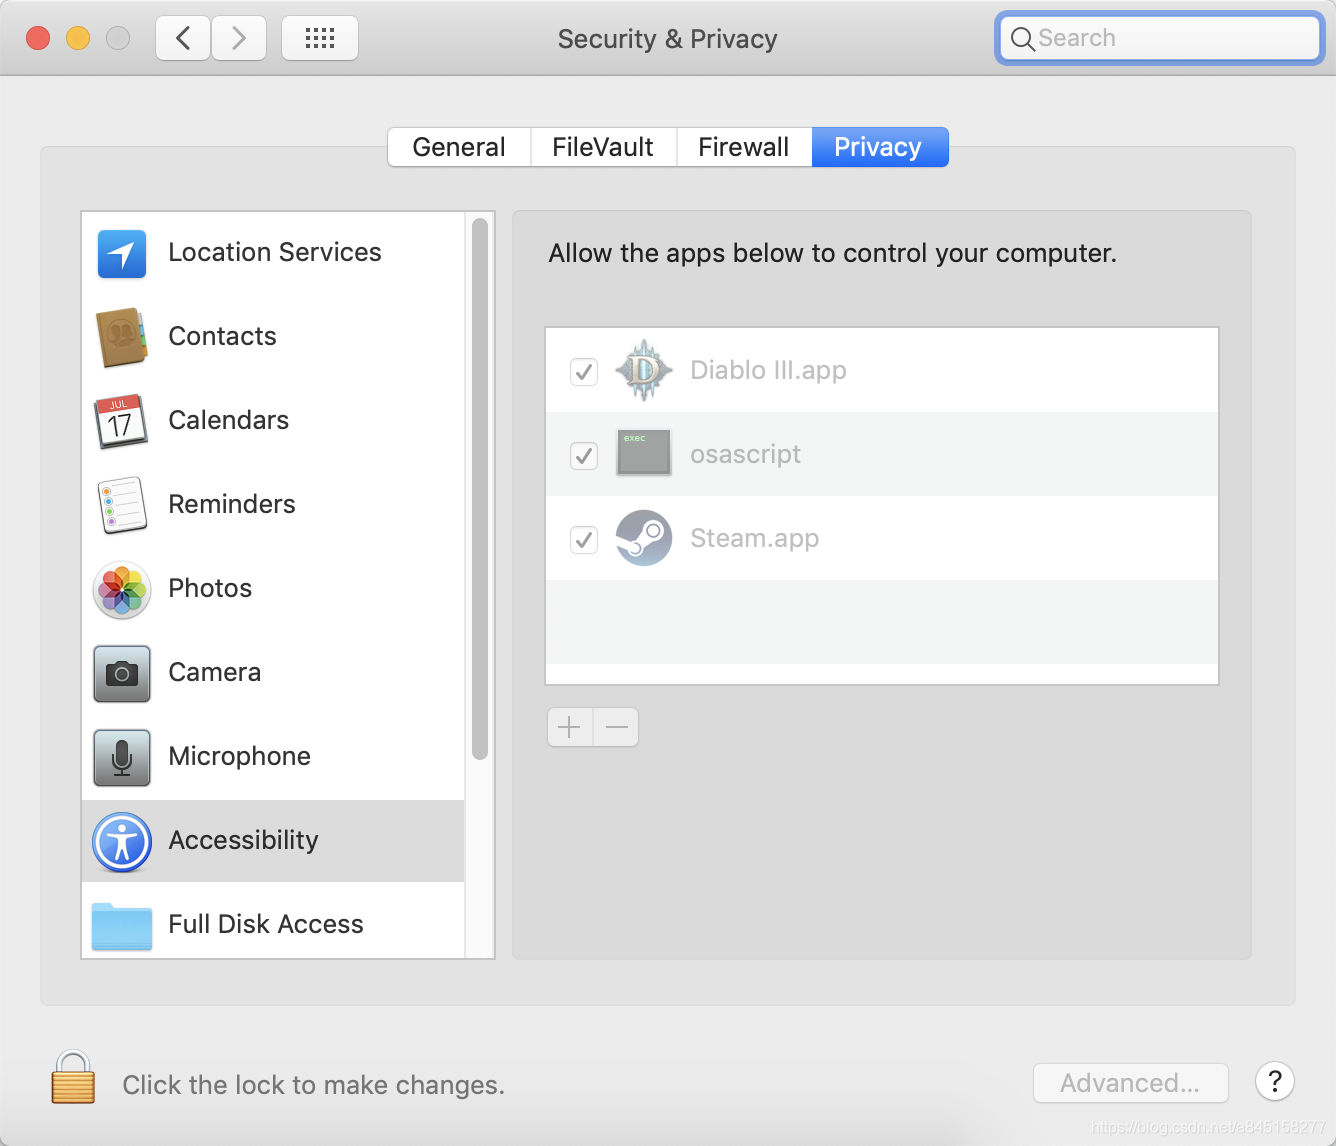Screen dimensions: 1336x1146
Task: Toggle the Steam.app checkbox
Action: [x=584, y=540]
